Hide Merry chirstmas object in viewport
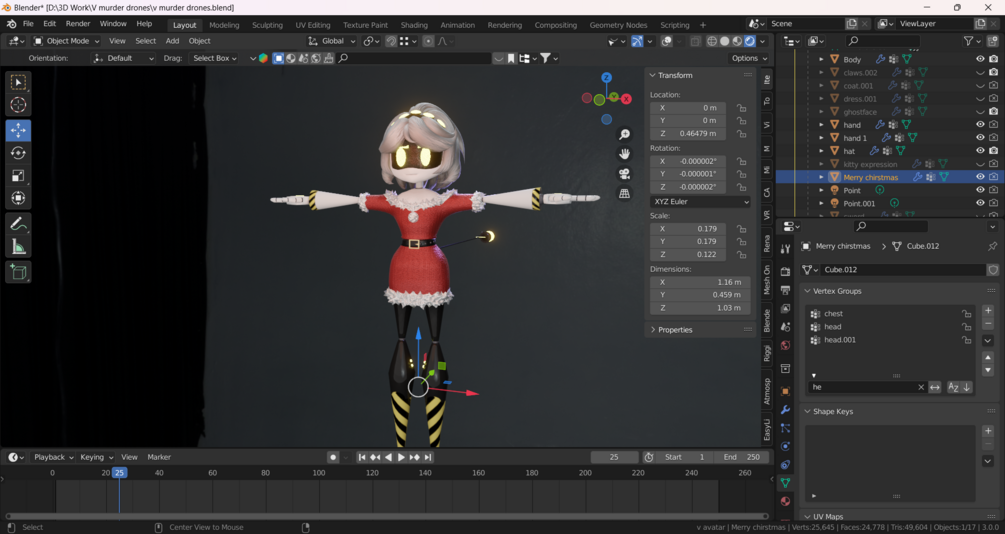The image size is (1005, 534). [980, 177]
